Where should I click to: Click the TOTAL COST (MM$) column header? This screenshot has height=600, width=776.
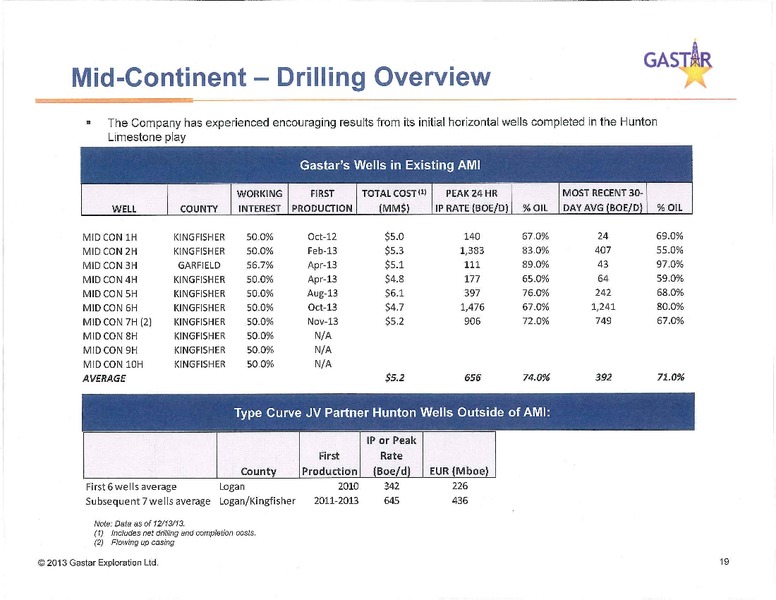[394, 200]
